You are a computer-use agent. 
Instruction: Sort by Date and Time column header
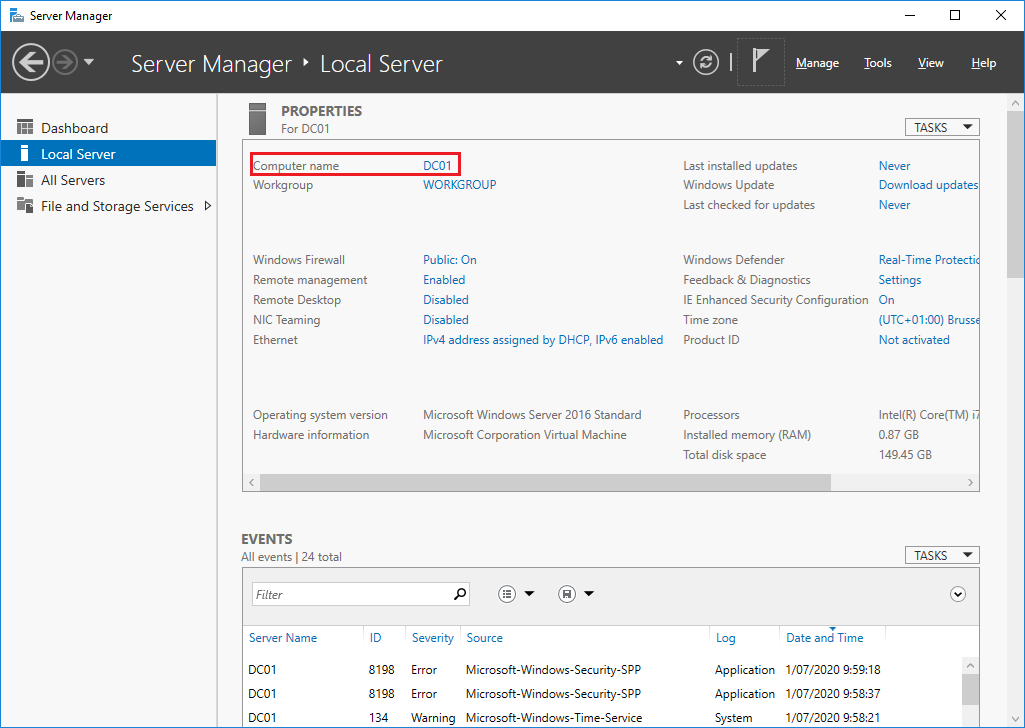(824, 638)
